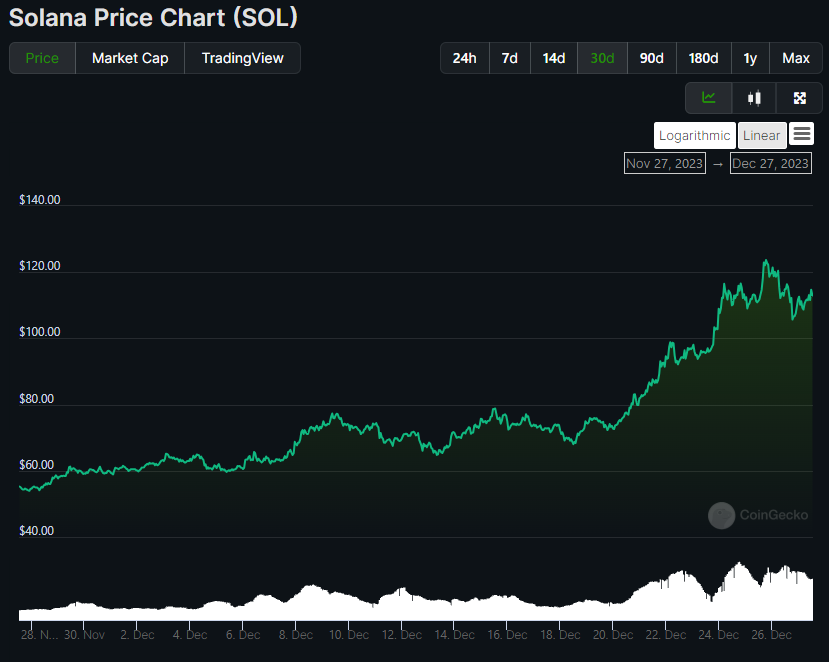Click the $60.00 axis label

point(36,465)
